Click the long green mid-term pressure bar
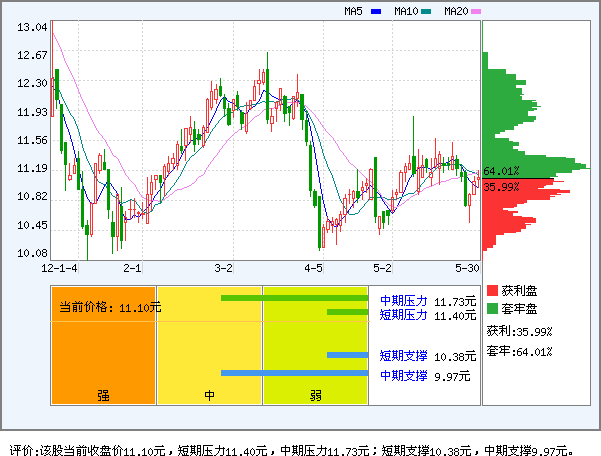601x456 pixels. pos(294,298)
